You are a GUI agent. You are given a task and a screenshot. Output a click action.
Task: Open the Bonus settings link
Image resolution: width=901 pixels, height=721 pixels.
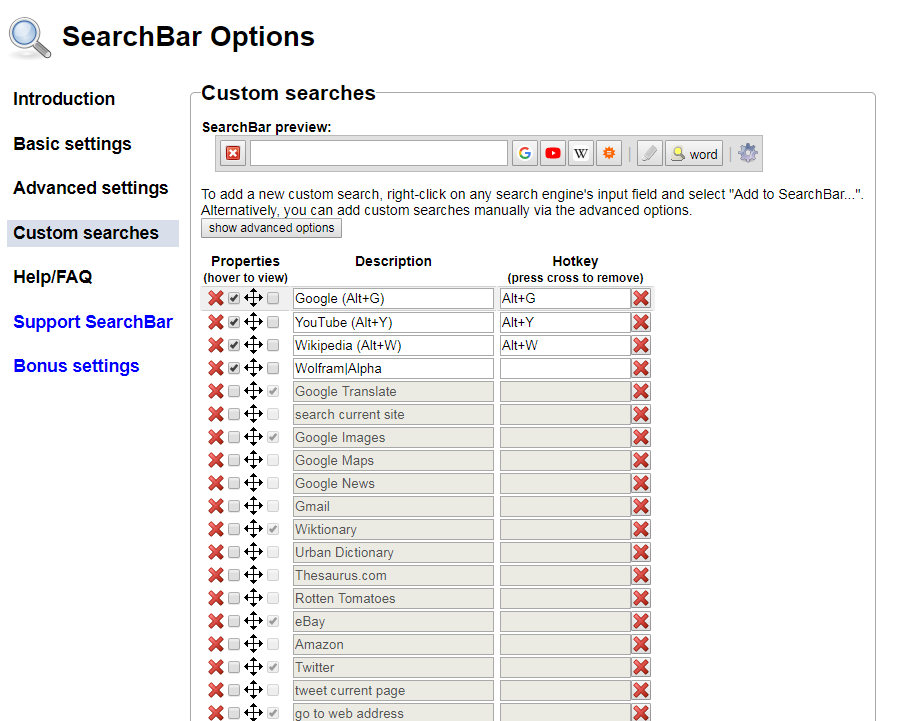(76, 366)
